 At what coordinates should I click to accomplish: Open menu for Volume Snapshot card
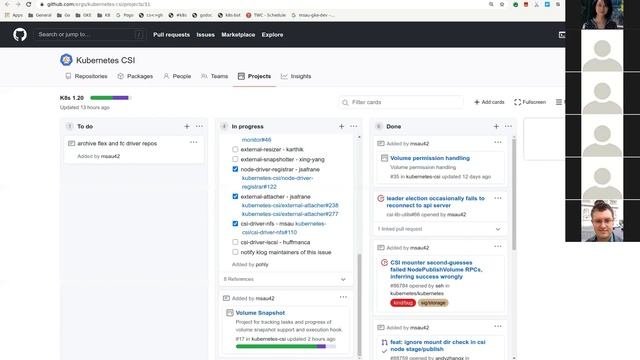click(343, 297)
